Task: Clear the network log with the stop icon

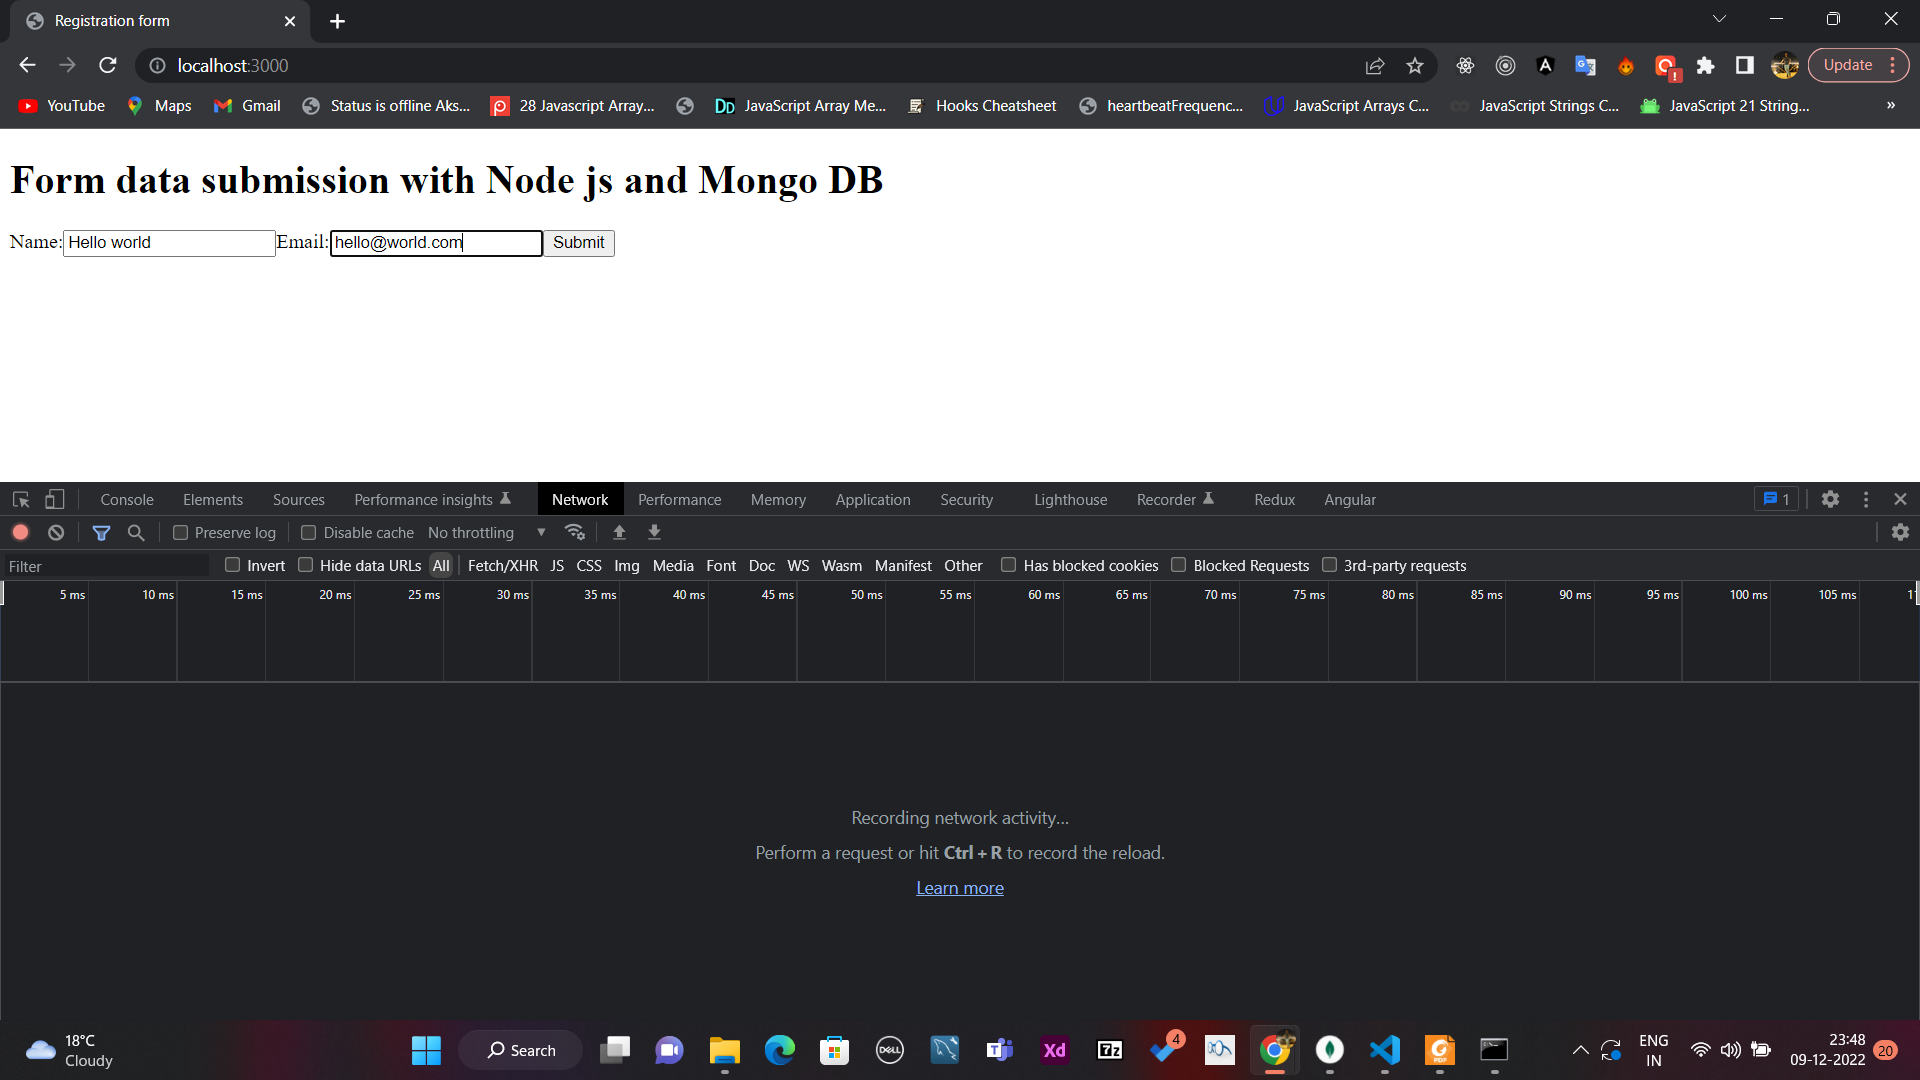Action: (55, 532)
